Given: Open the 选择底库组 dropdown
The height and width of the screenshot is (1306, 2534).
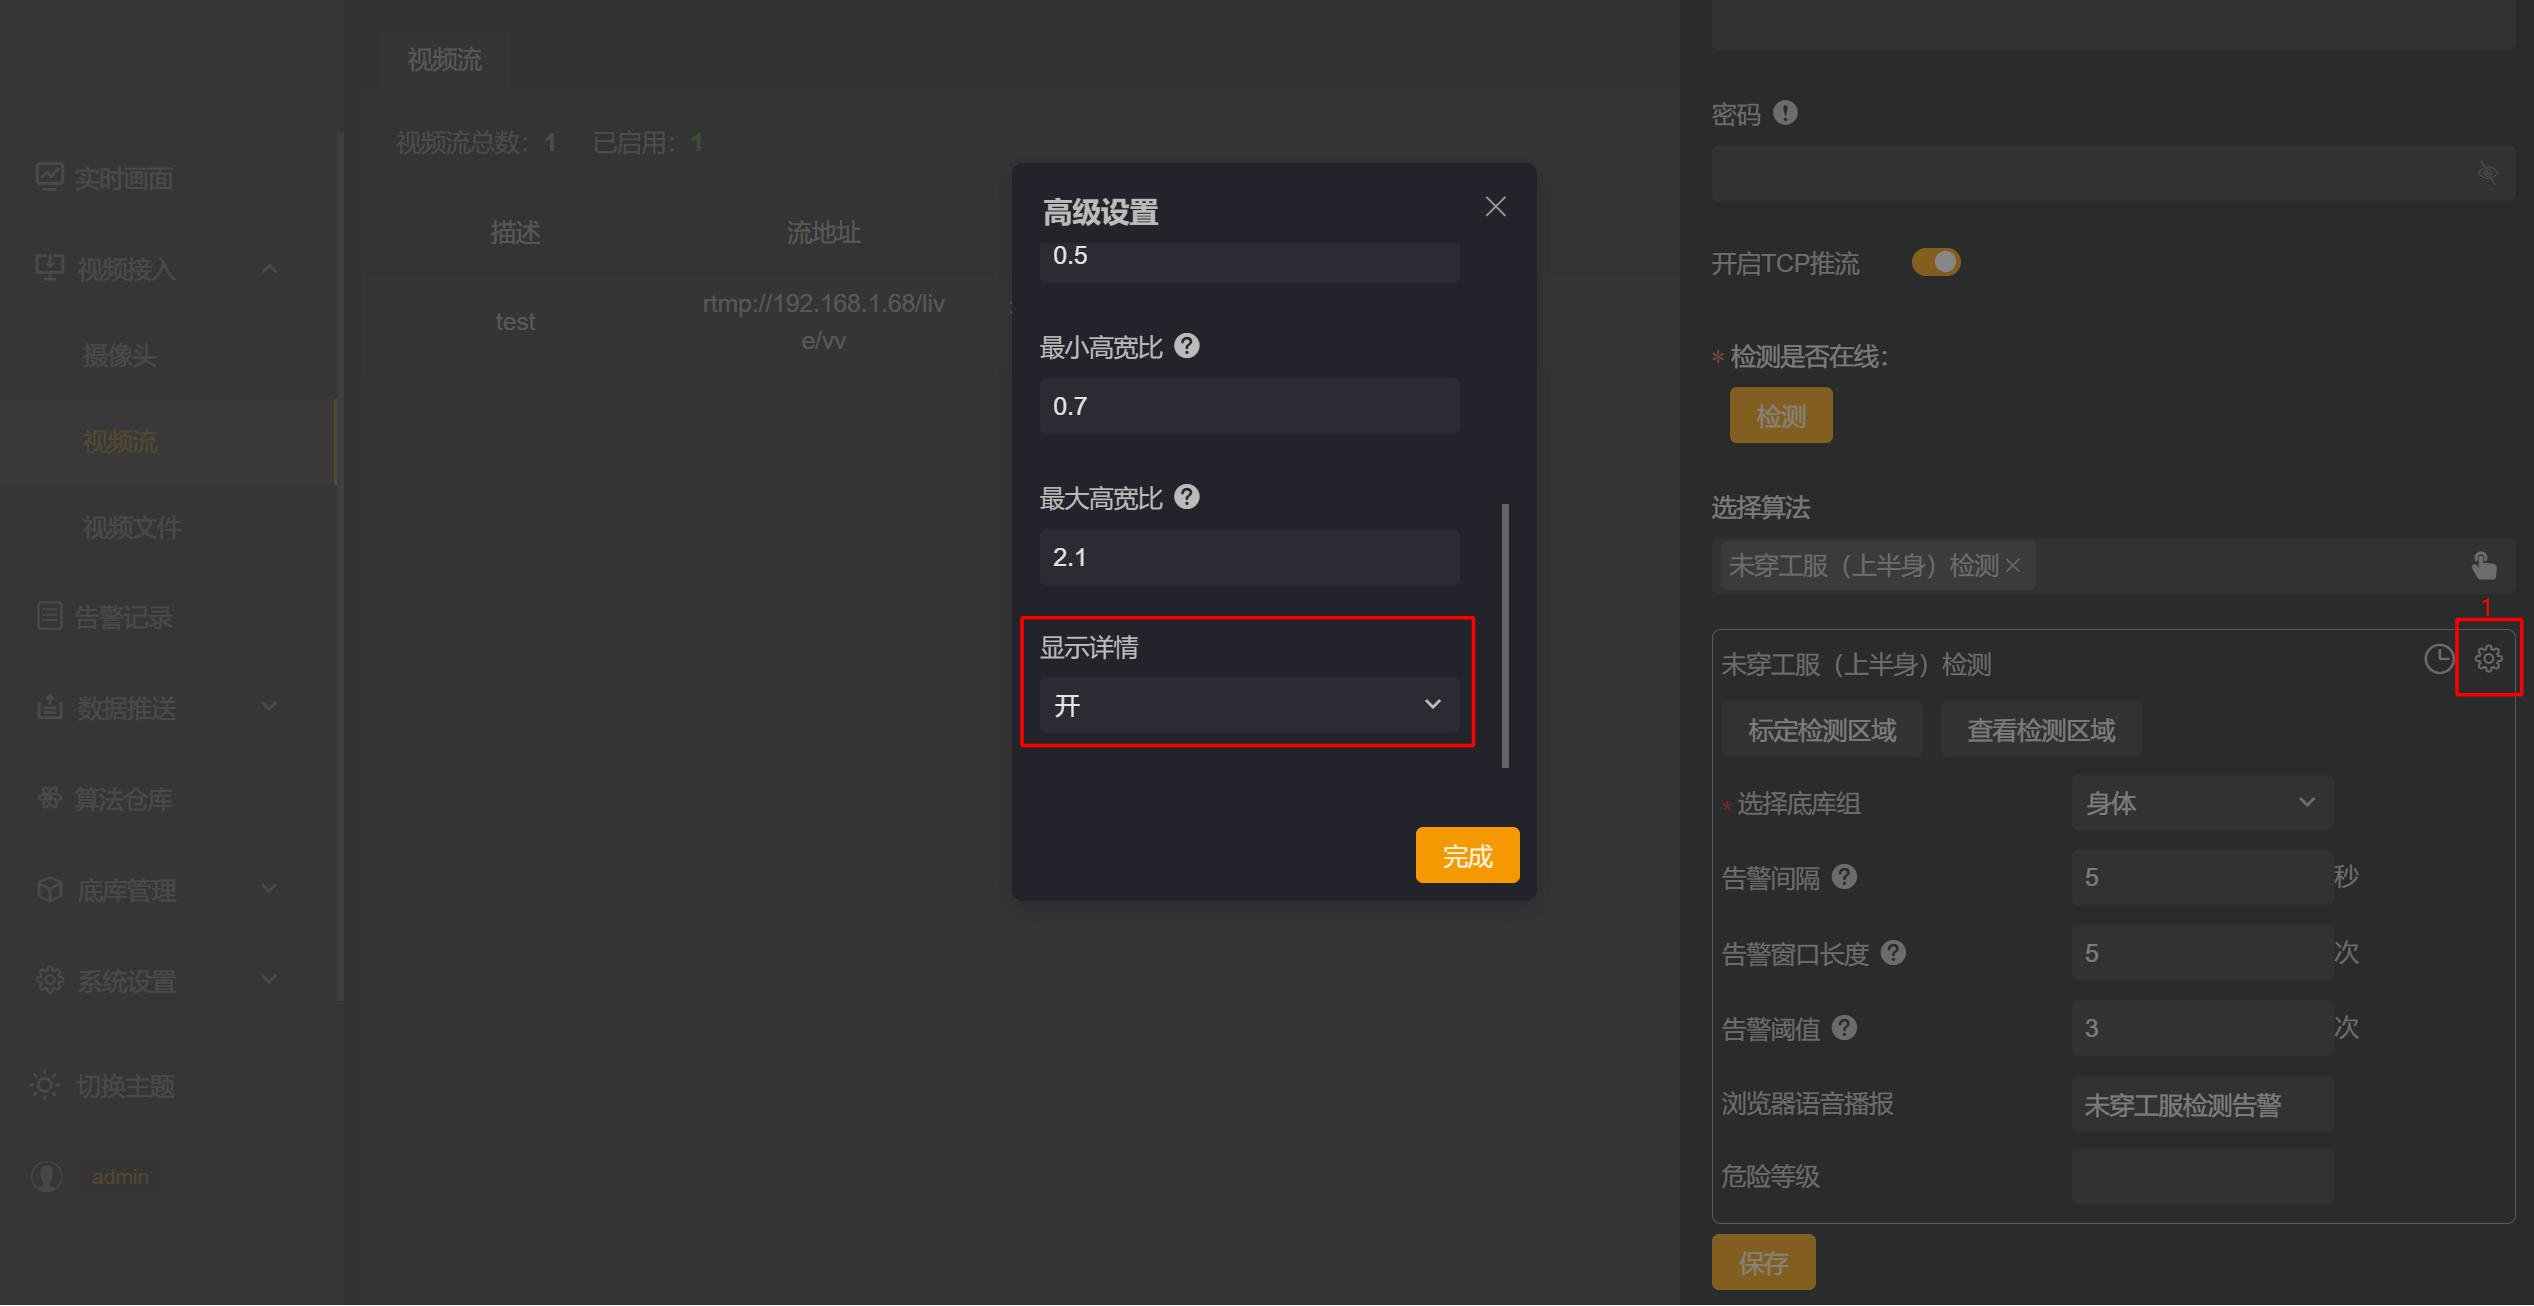Looking at the screenshot, I should pos(2201,803).
